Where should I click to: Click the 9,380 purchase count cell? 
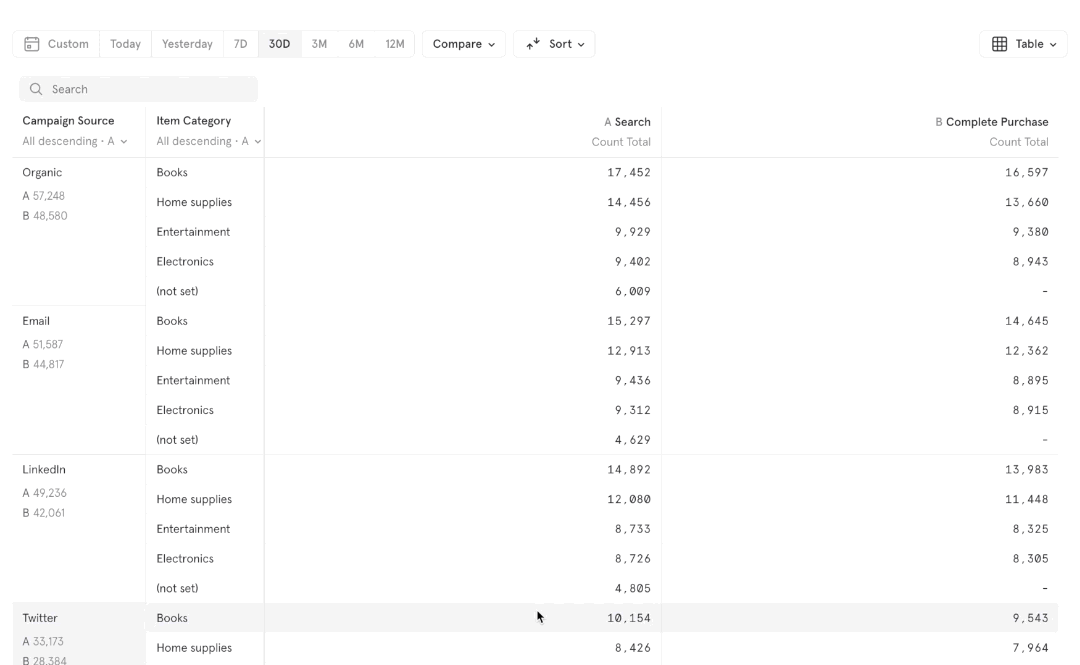(1030, 232)
